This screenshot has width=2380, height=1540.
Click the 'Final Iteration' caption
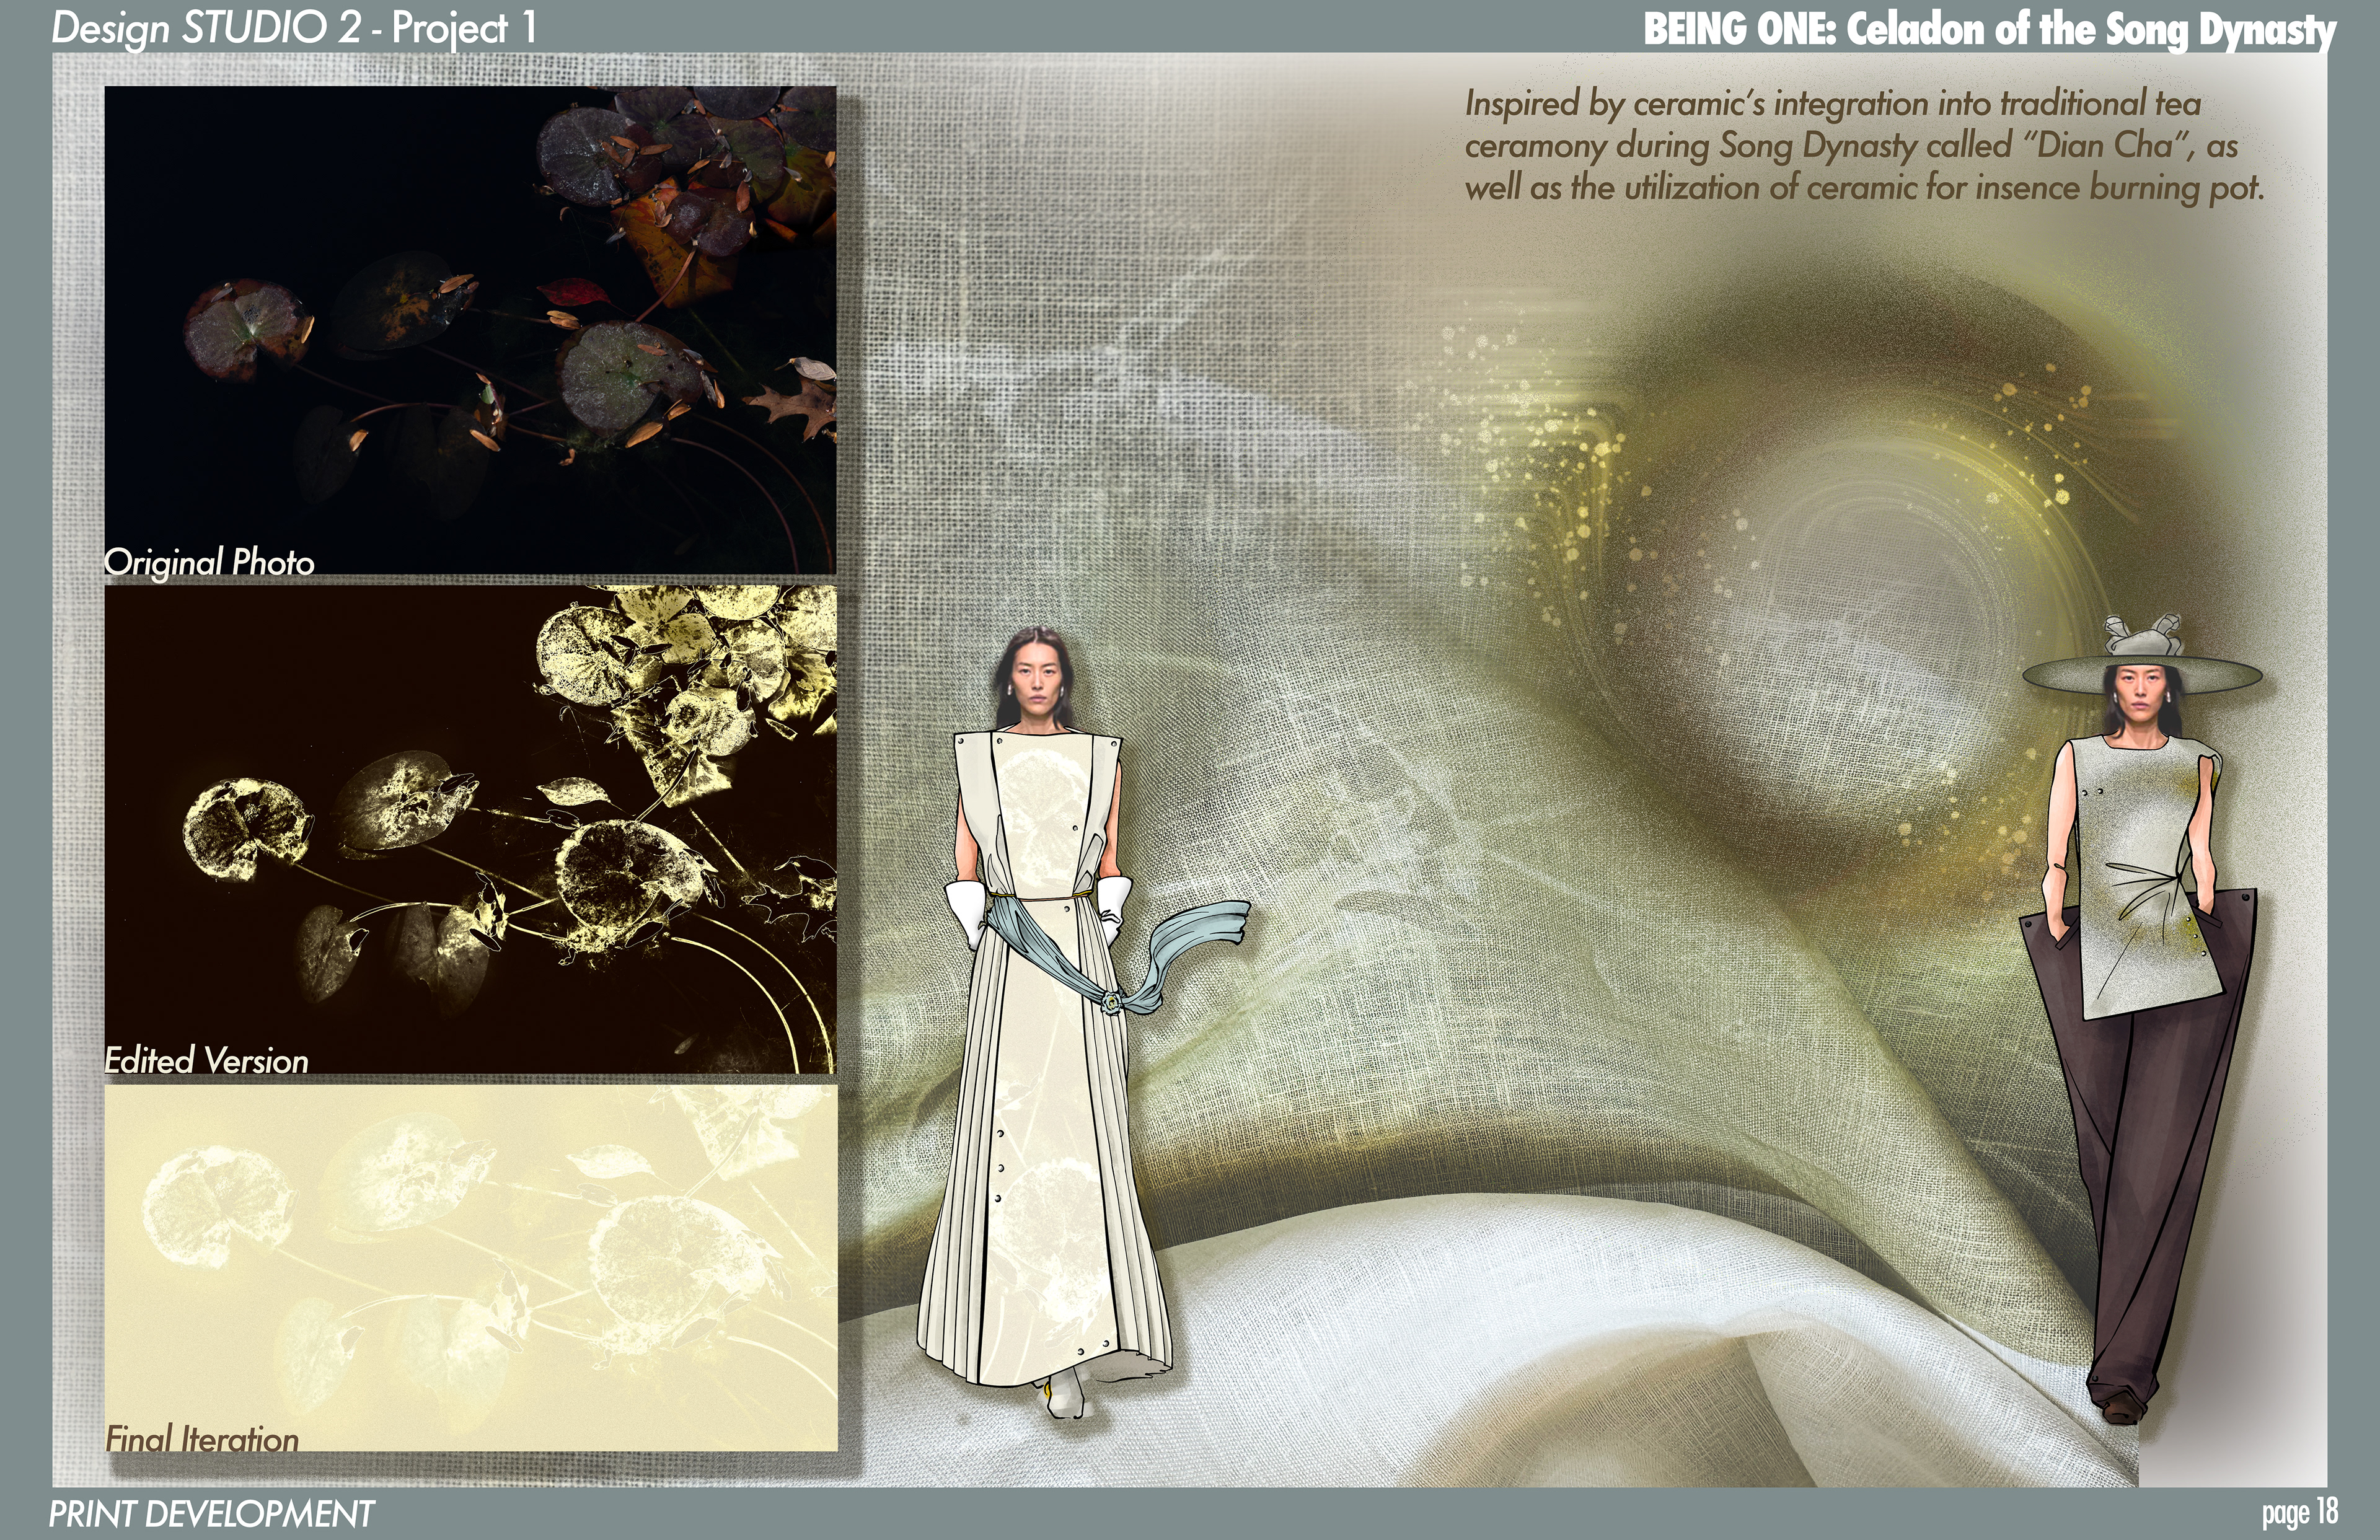(202, 1439)
